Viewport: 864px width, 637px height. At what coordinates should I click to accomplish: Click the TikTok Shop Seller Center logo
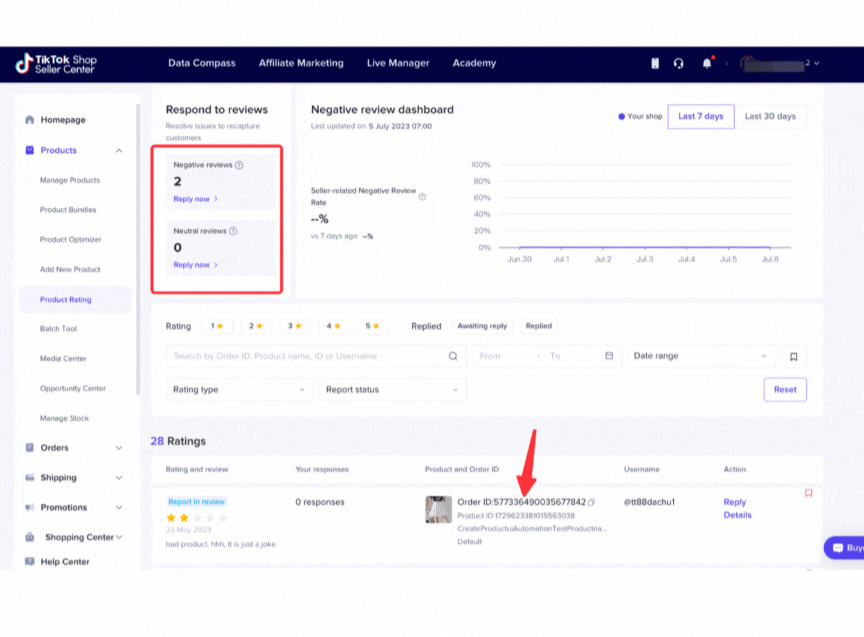[x=56, y=64]
